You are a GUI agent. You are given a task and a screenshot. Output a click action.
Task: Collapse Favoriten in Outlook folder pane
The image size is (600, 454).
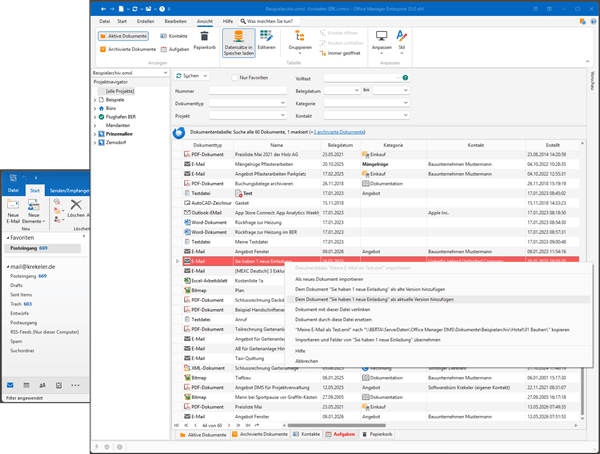(x=8, y=238)
